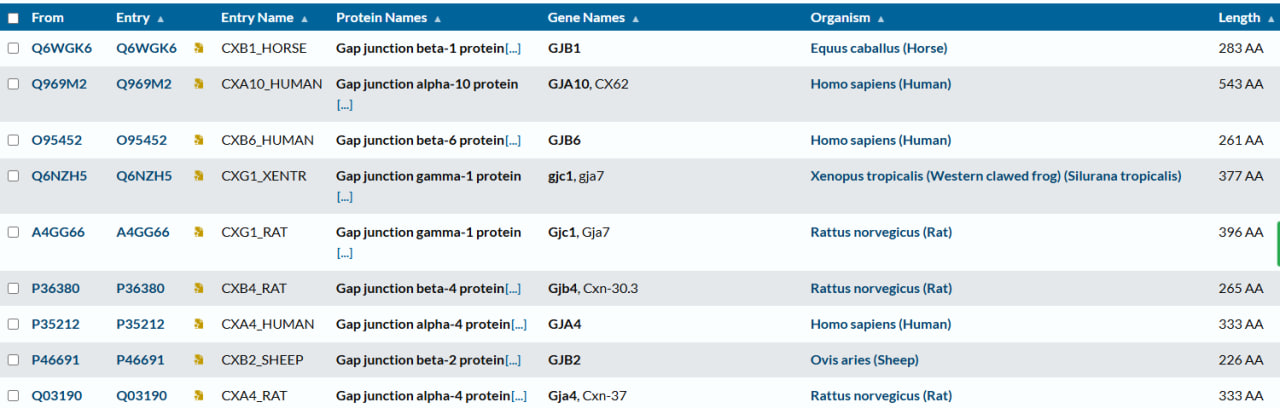The height and width of the screenshot is (408, 1280).
Task: Sort by Organism column arrow
Action: [881, 19]
